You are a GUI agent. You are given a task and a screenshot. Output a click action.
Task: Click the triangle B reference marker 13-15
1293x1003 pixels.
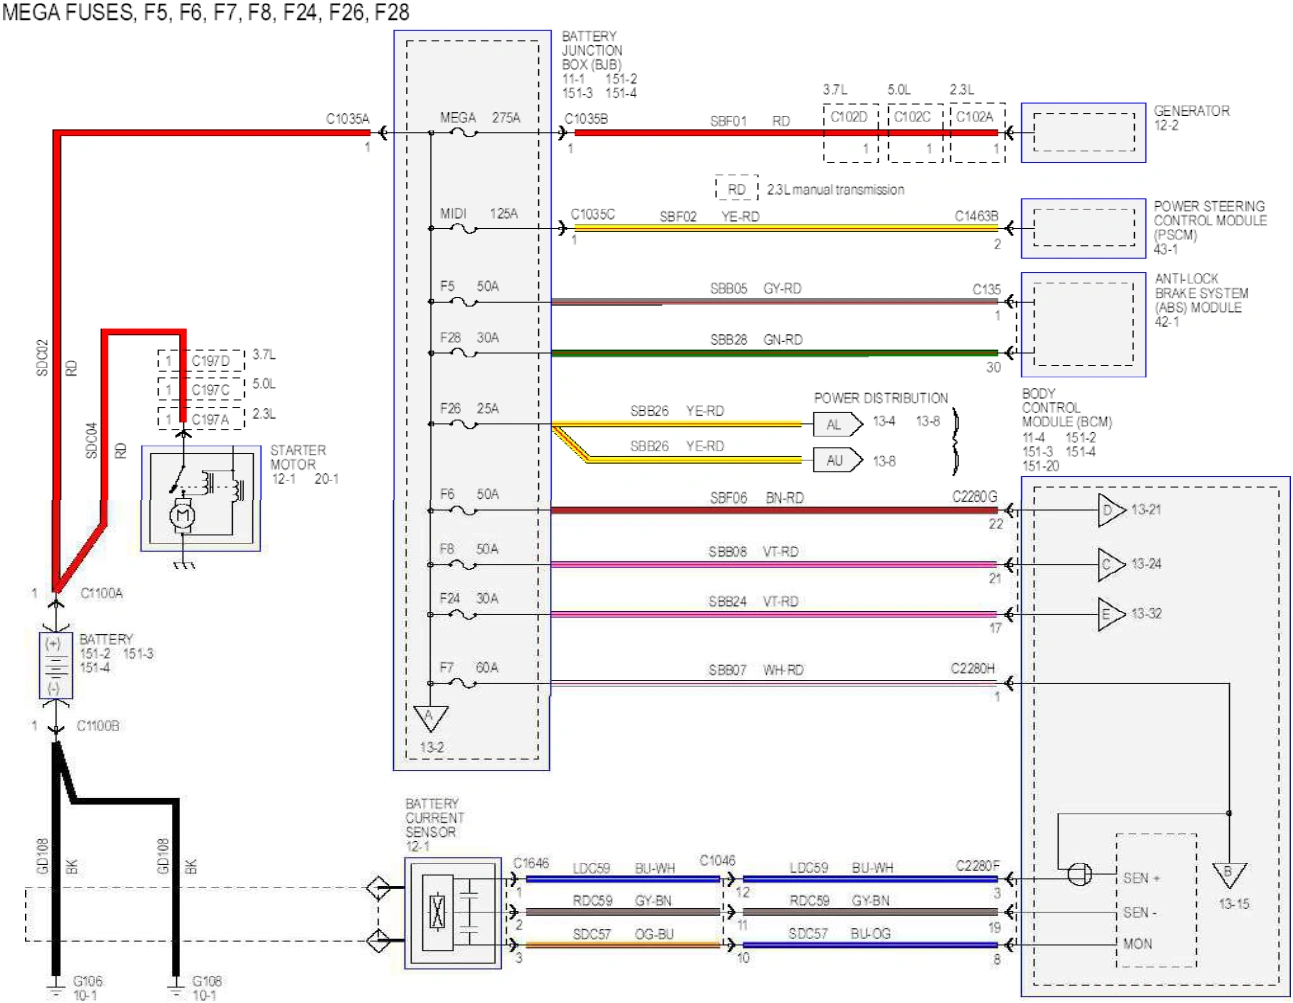[x=1229, y=875]
